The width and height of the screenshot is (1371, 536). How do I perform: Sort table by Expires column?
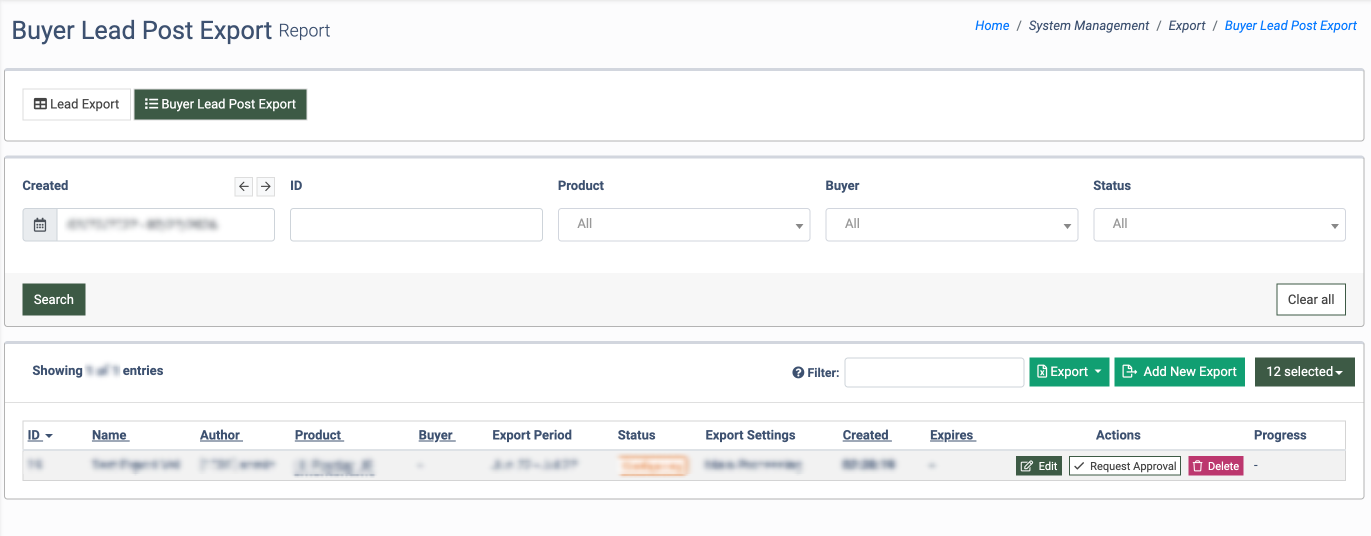pyautogui.click(x=953, y=435)
